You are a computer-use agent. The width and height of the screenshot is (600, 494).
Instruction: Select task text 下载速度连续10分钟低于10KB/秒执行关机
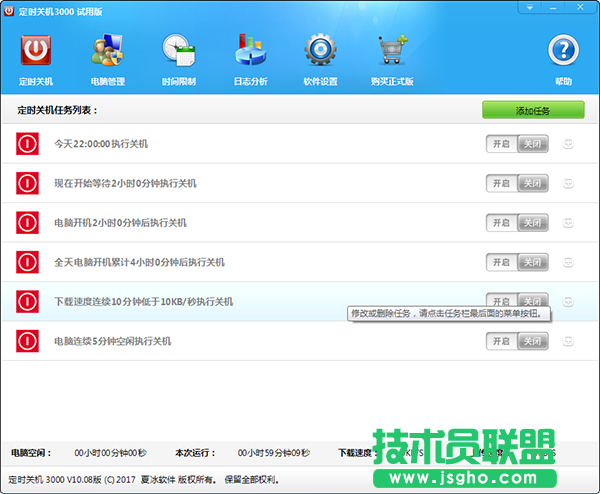pyautogui.click(x=143, y=302)
